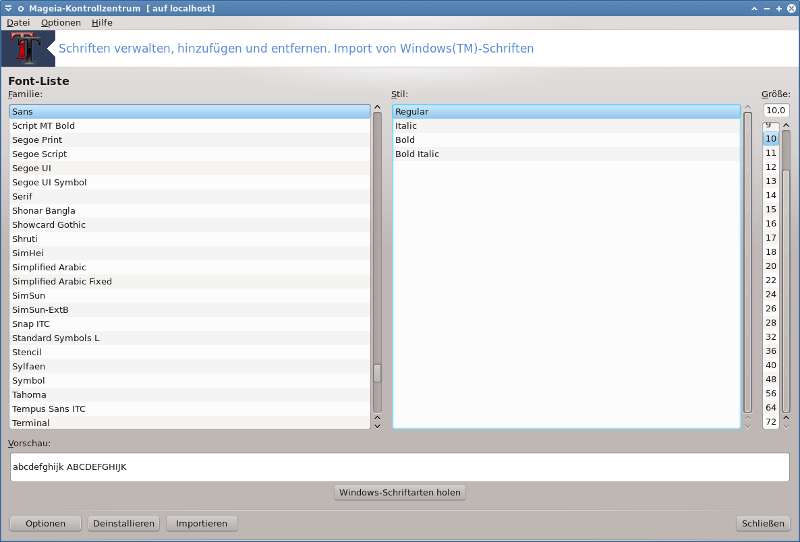Open the Datei menu

pos(18,22)
